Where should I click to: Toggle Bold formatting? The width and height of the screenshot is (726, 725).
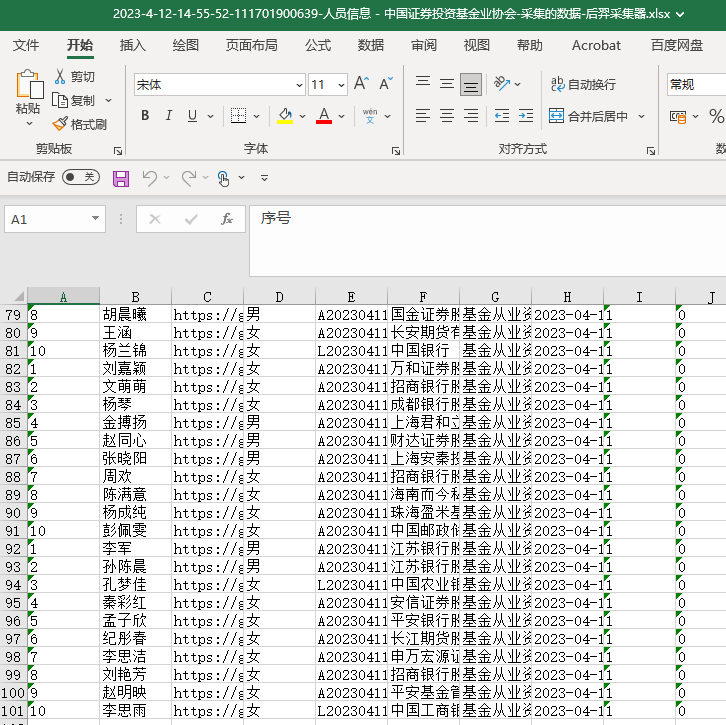tap(145, 116)
